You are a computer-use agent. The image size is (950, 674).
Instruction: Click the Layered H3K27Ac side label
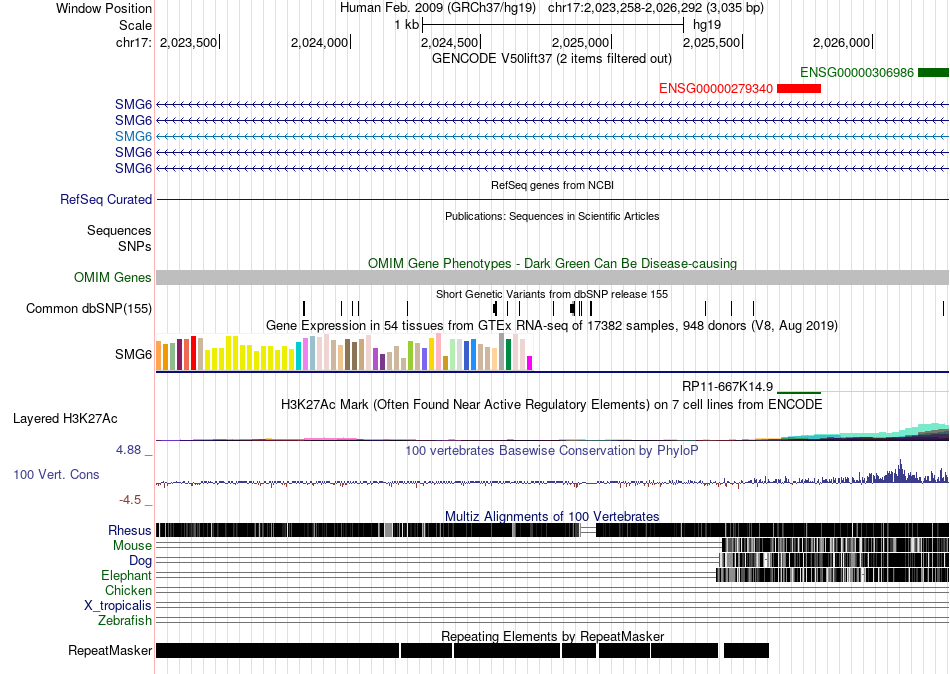[x=65, y=419]
